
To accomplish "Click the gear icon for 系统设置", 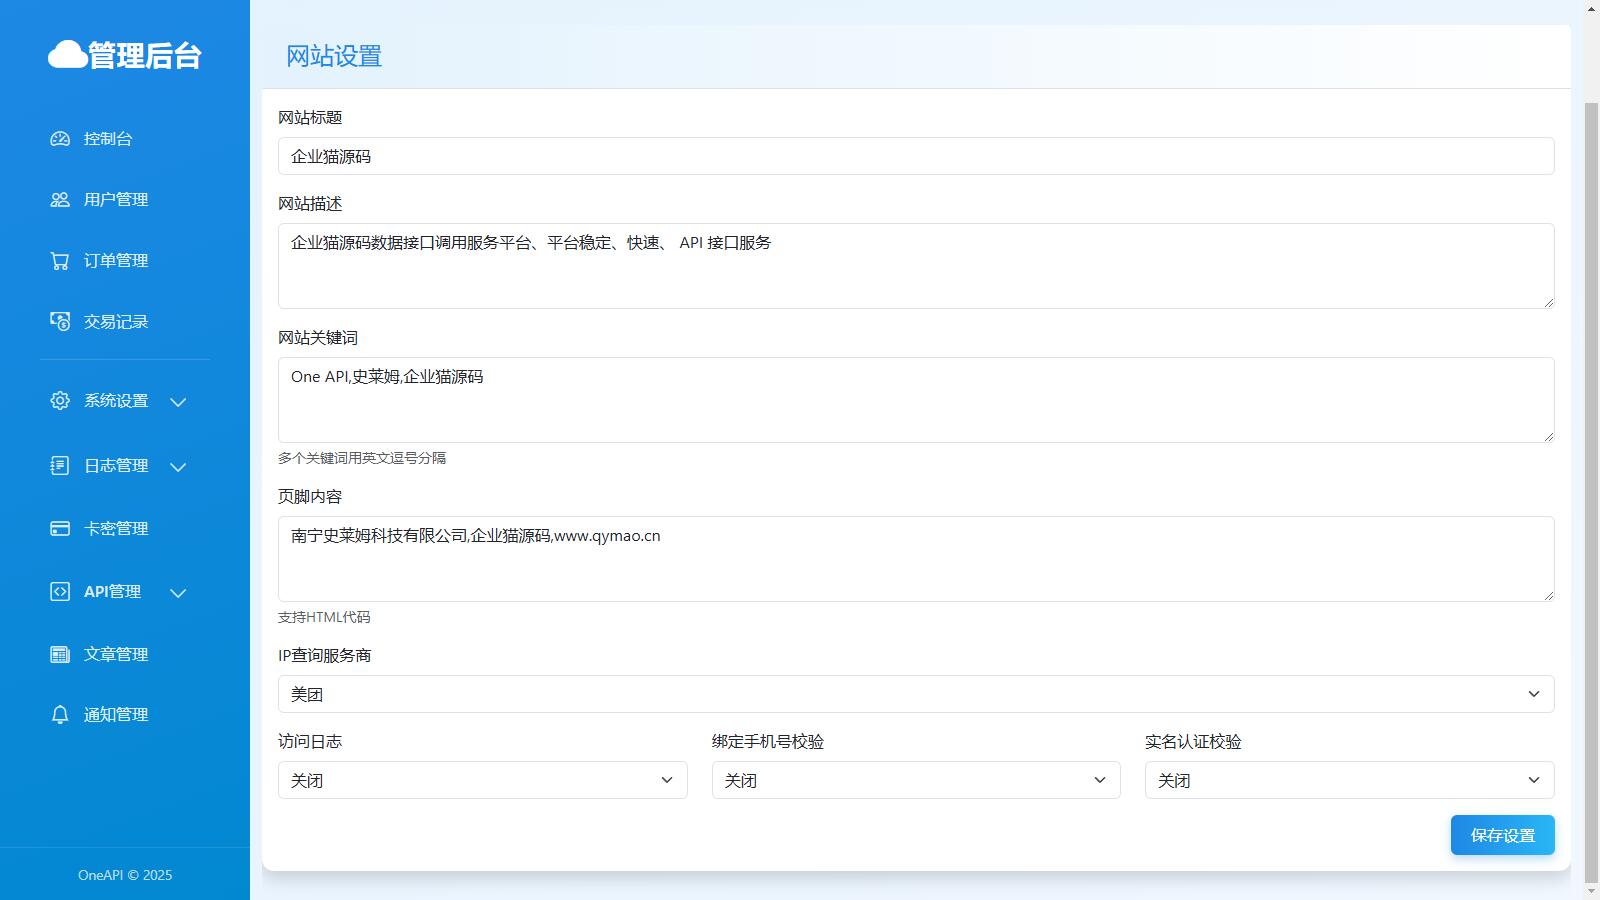I will pyautogui.click(x=60, y=401).
